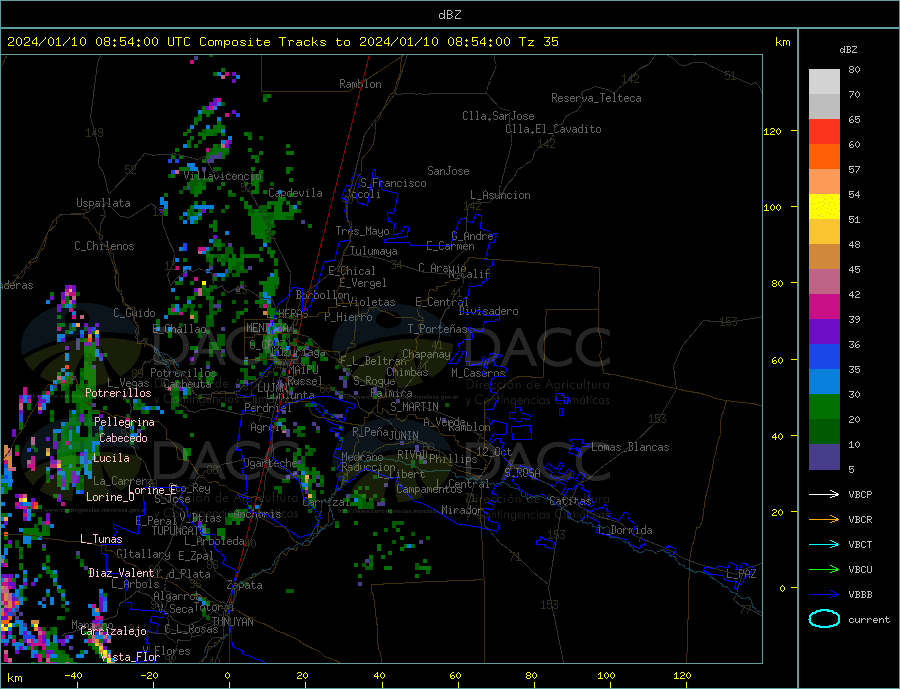Screen dimensions: 900x689
Task: Click the orange VBCR arrow in legend
Action: (824, 520)
